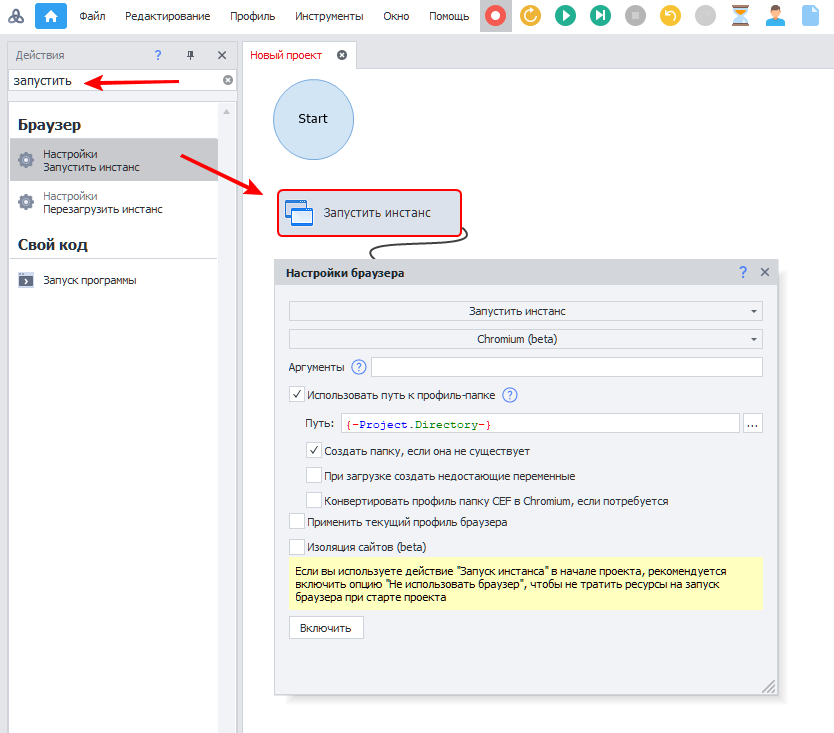Screen dimensions: 834x733
Task: Click the Start node on canvas
Action: click(313, 119)
